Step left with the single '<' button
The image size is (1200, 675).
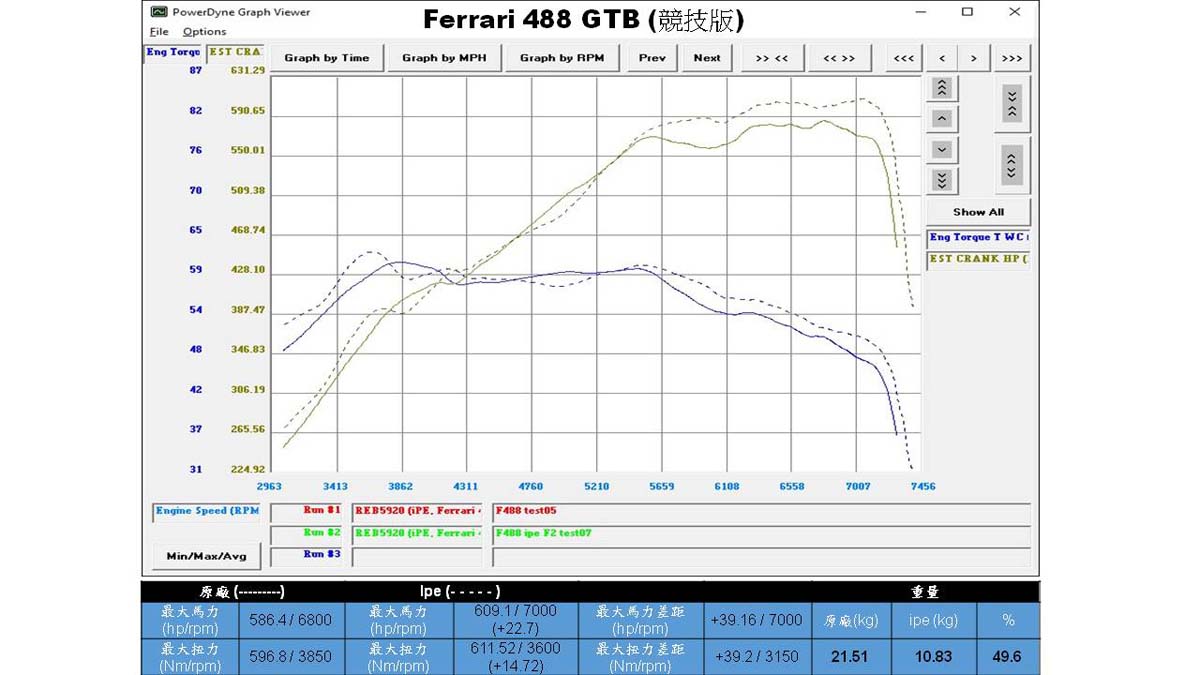coord(942,58)
